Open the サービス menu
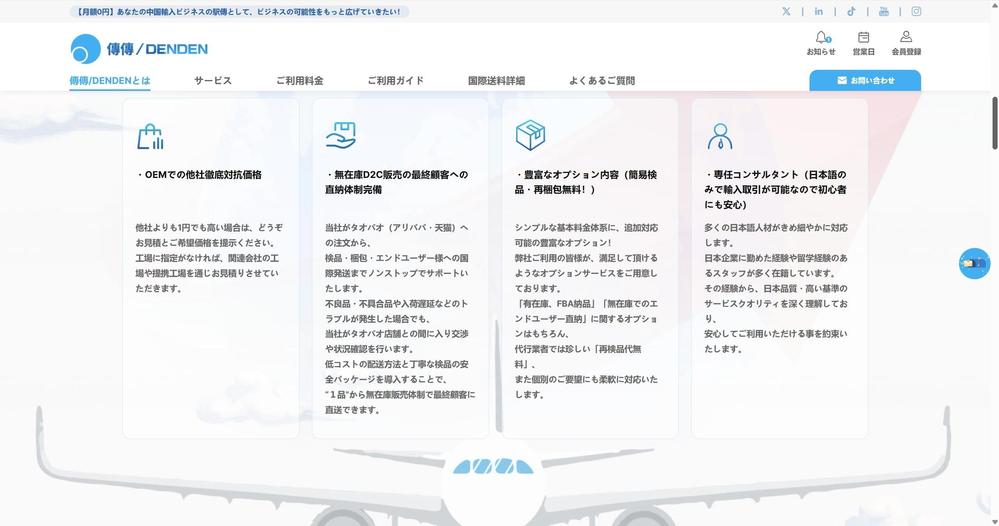 point(213,81)
